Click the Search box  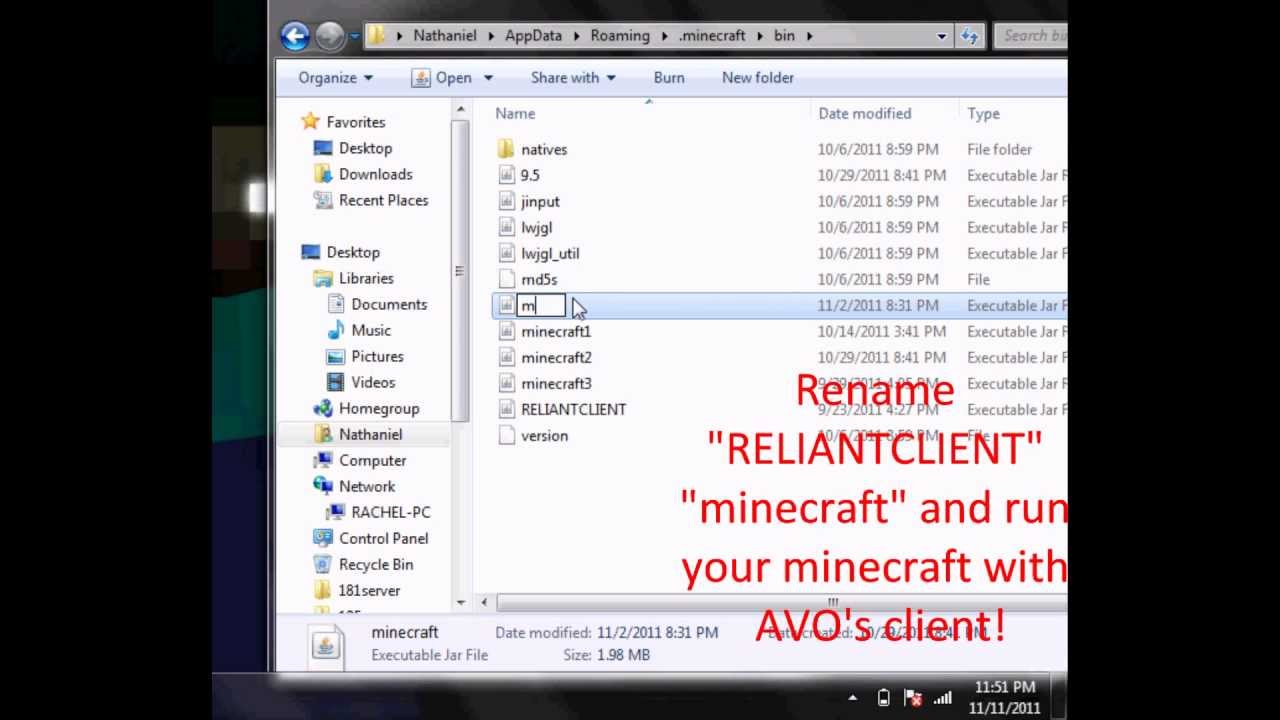(x=1030, y=36)
